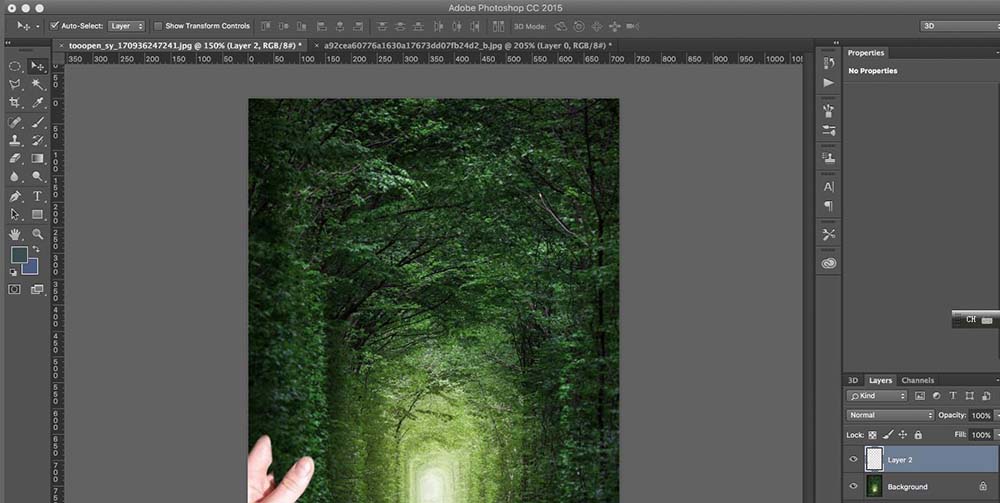Click the foreground color swatch
This screenshot has width=1000, height=503.
19,256
